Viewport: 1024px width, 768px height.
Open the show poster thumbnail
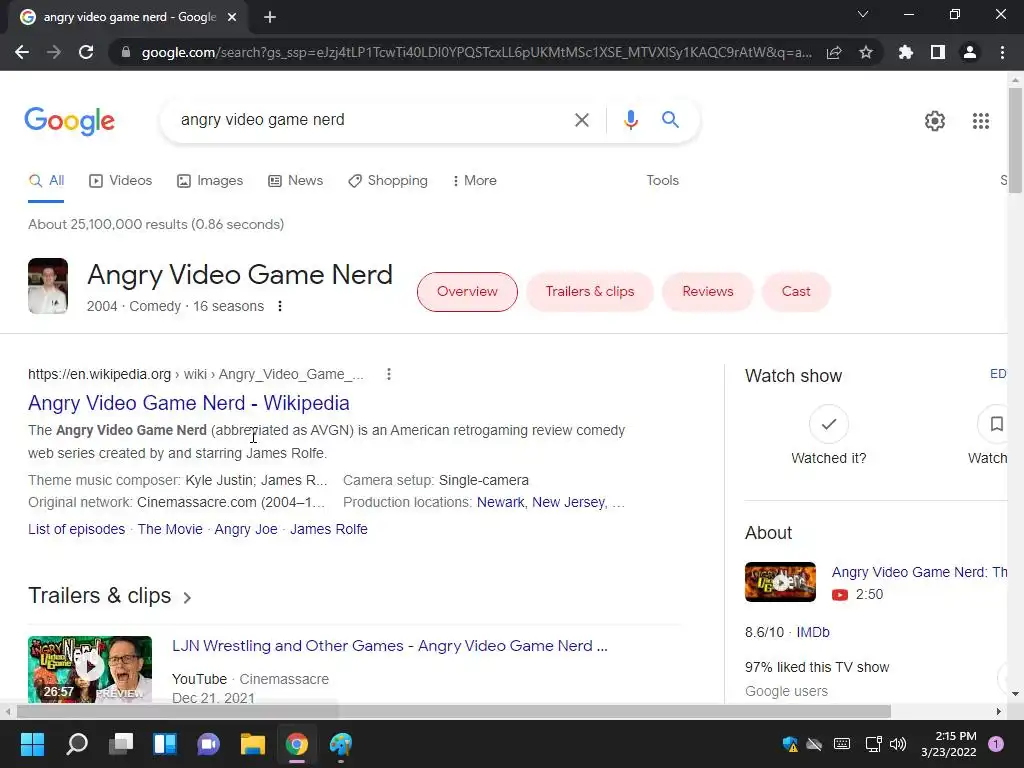tap(48, 286)
